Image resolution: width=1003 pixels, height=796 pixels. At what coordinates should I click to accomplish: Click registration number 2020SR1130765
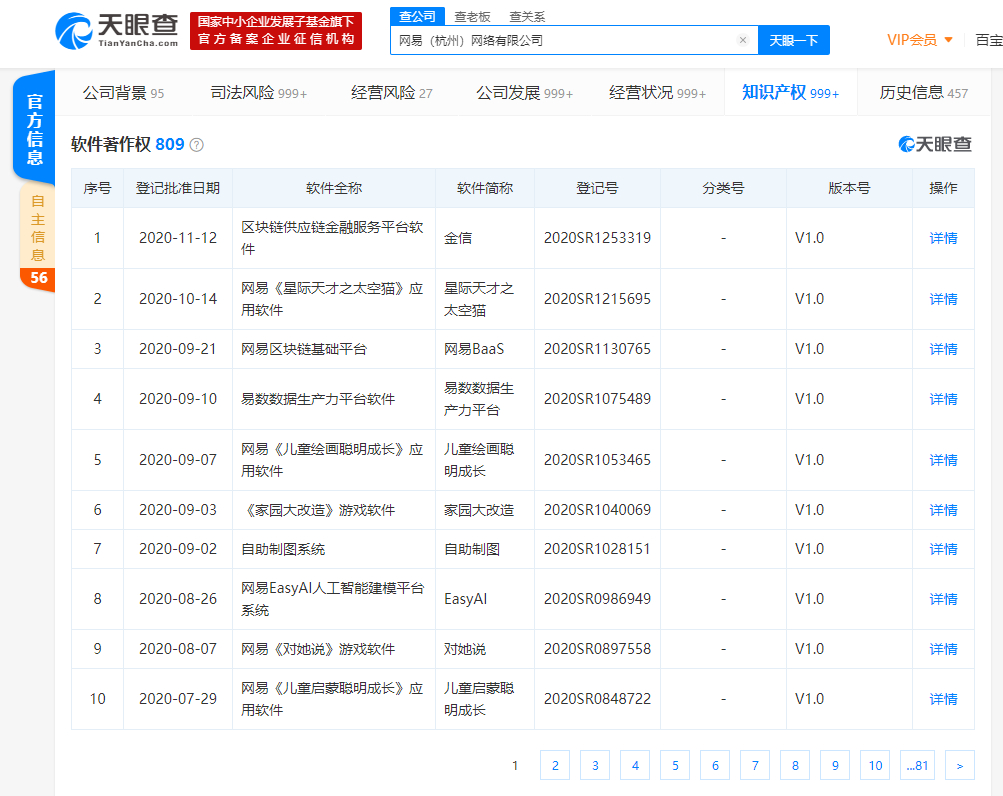(597, 349)
